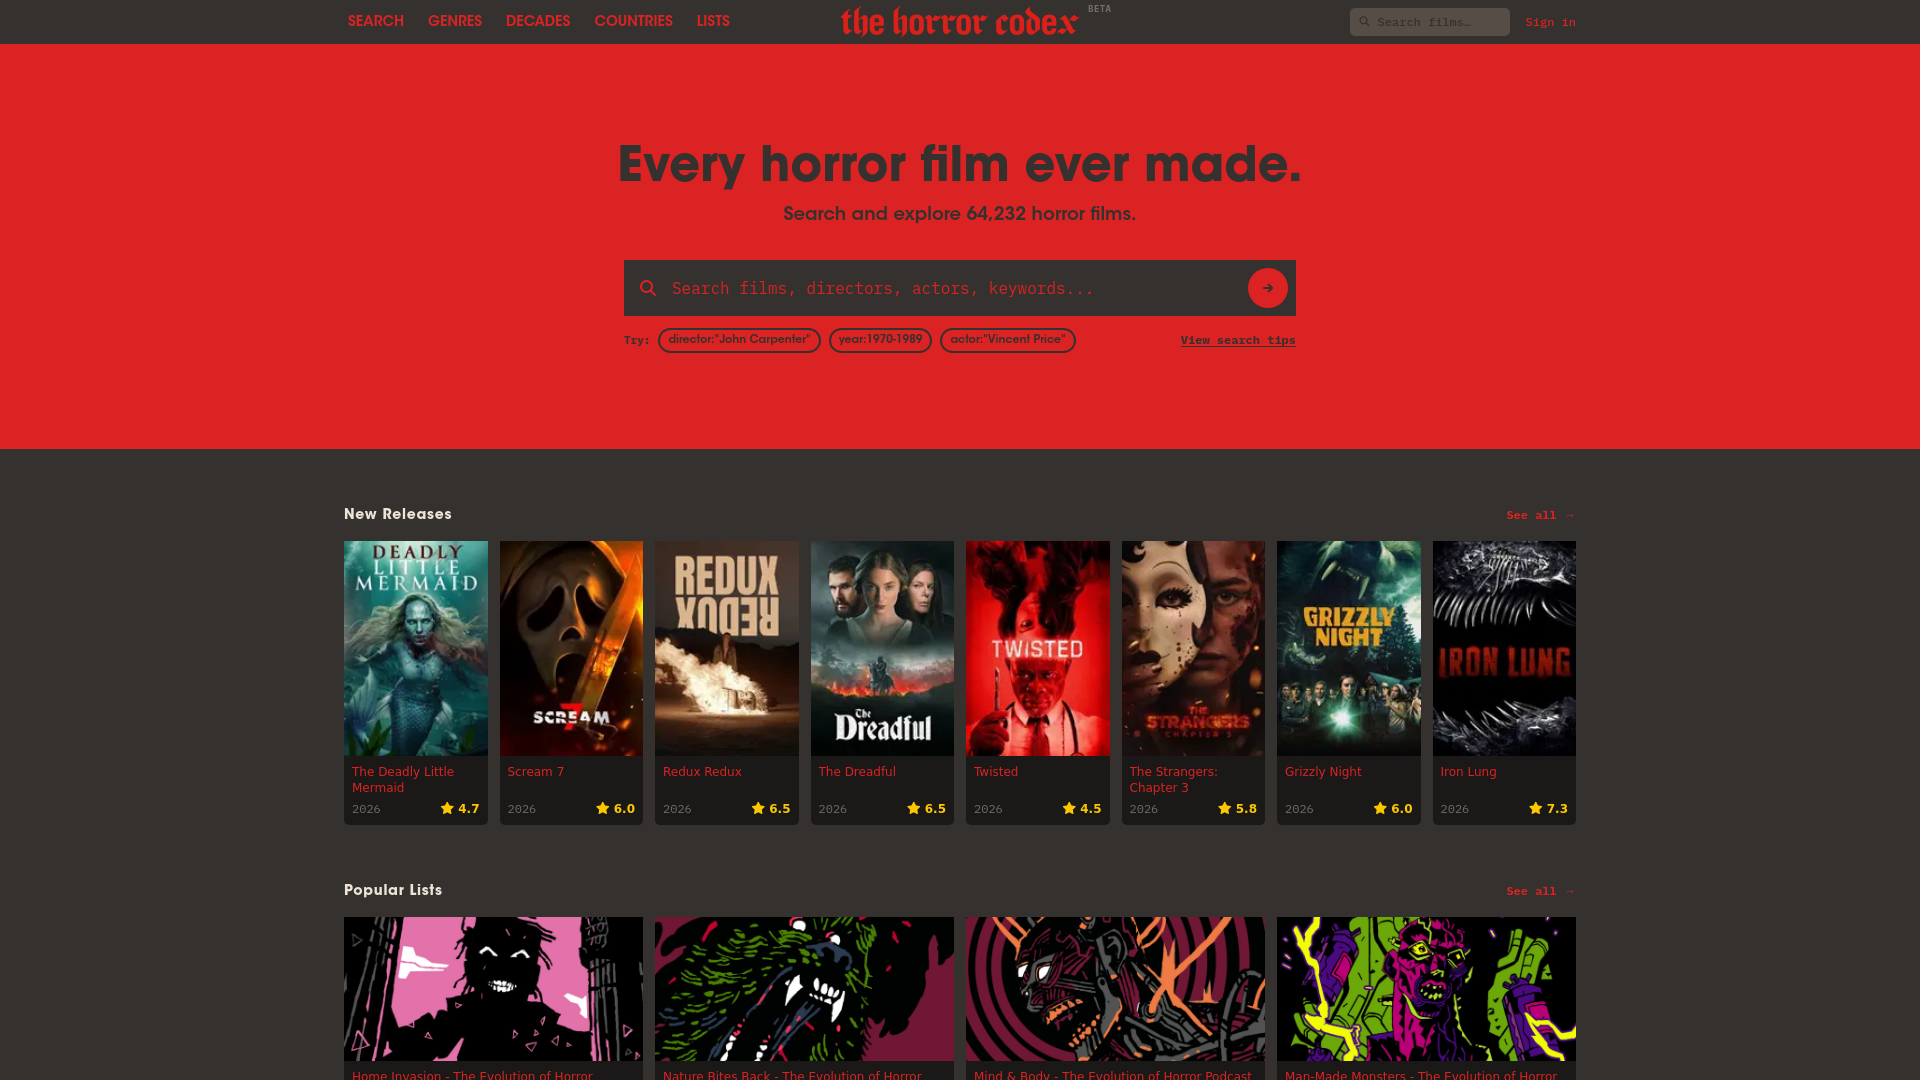This screenshot has width=1920, height=1080.
Task: Click the star icon on Strangers Chapter 3 card
Action: (x=1224, y=808)
